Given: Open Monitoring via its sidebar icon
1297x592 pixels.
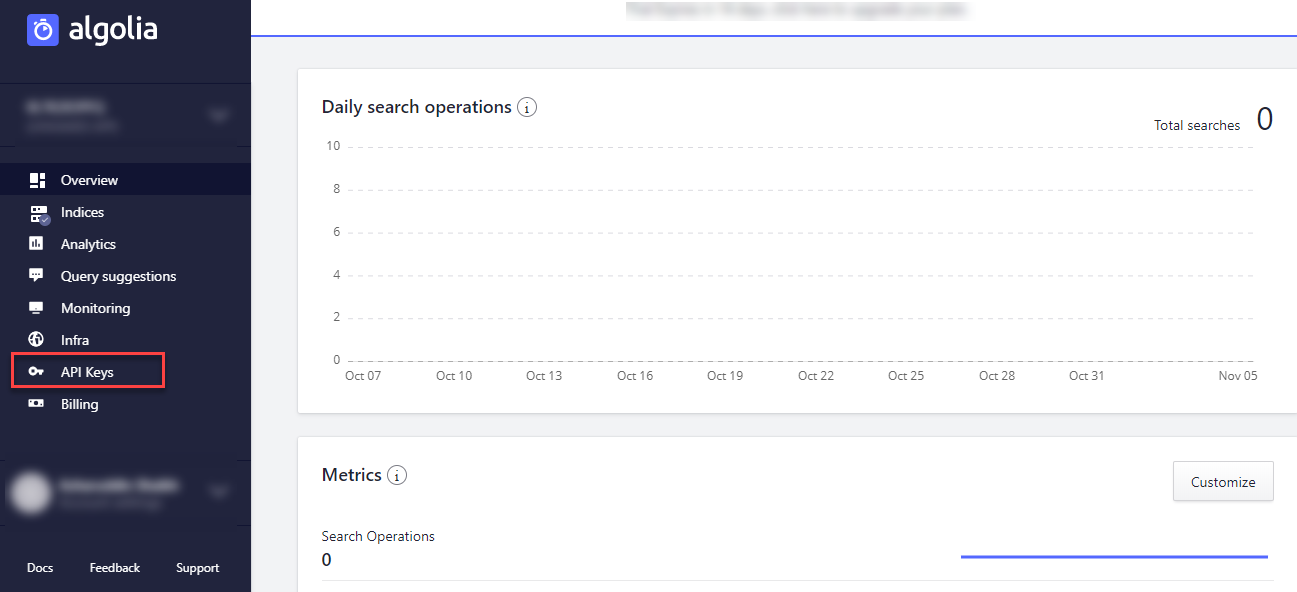Looking at the screenshot, I should tap(38, 307).
